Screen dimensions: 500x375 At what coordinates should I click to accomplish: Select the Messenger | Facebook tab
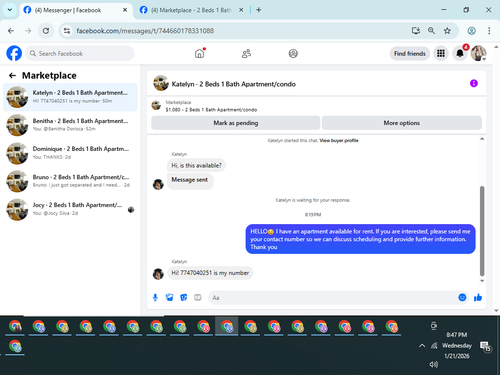click(75, 10)
